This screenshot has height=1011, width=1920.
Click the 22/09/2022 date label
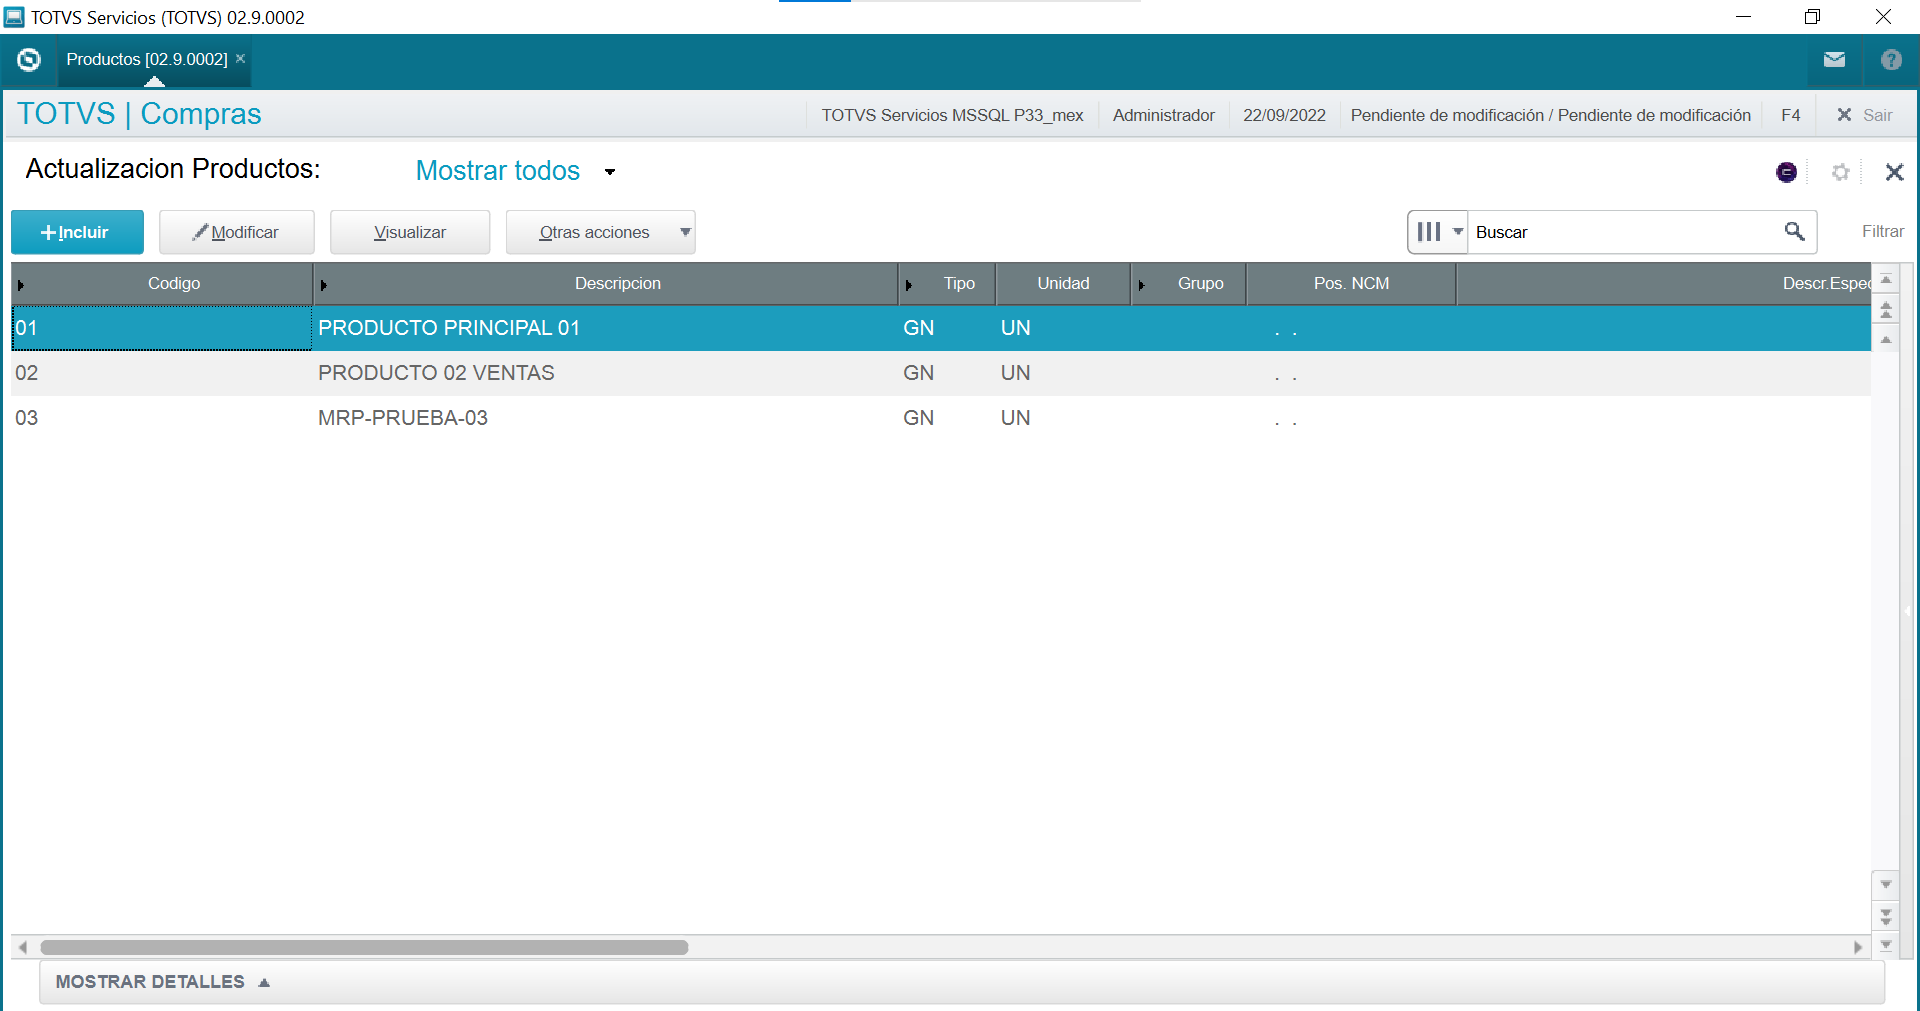1284,115
